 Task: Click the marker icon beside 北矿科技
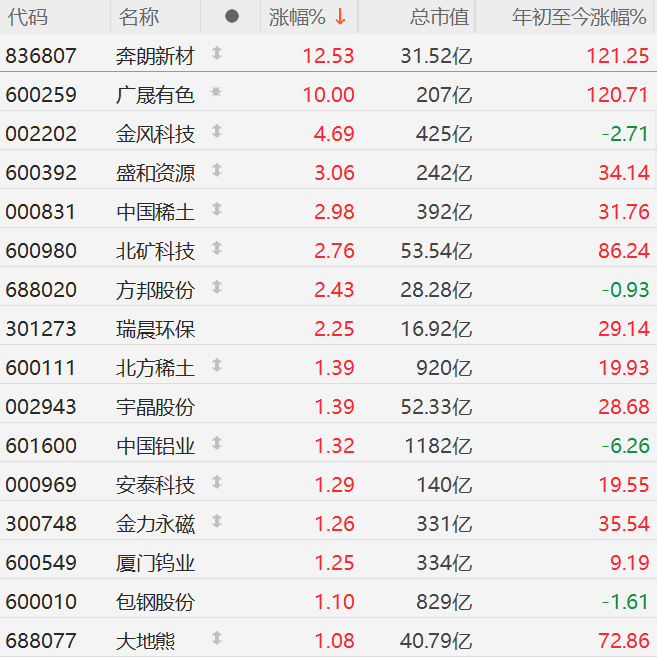[x=217, y=248]
